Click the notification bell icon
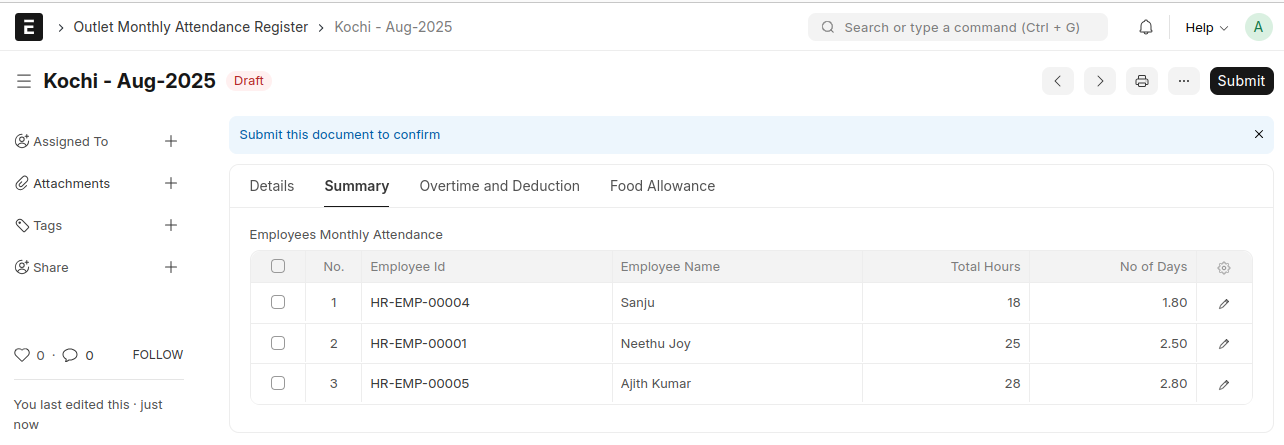This screenshot has height=445, width=1284. 1146,27
